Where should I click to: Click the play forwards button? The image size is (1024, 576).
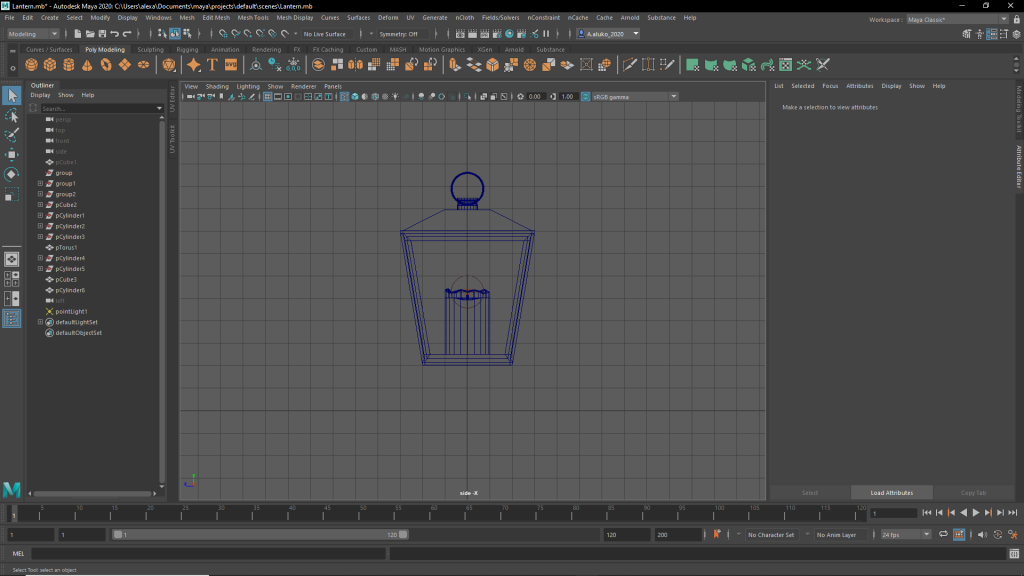click(976, 513)
